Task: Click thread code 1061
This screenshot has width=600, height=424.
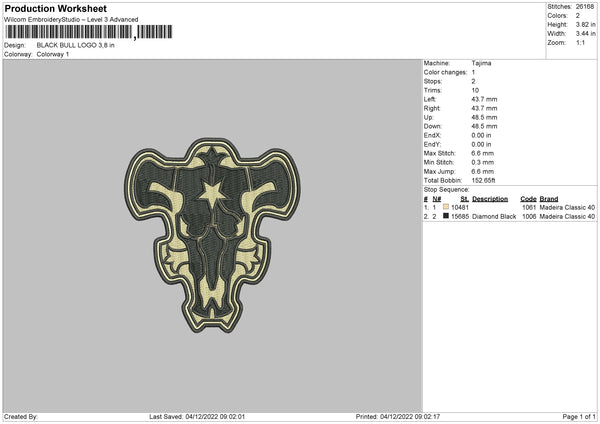Action: point(529,207)
